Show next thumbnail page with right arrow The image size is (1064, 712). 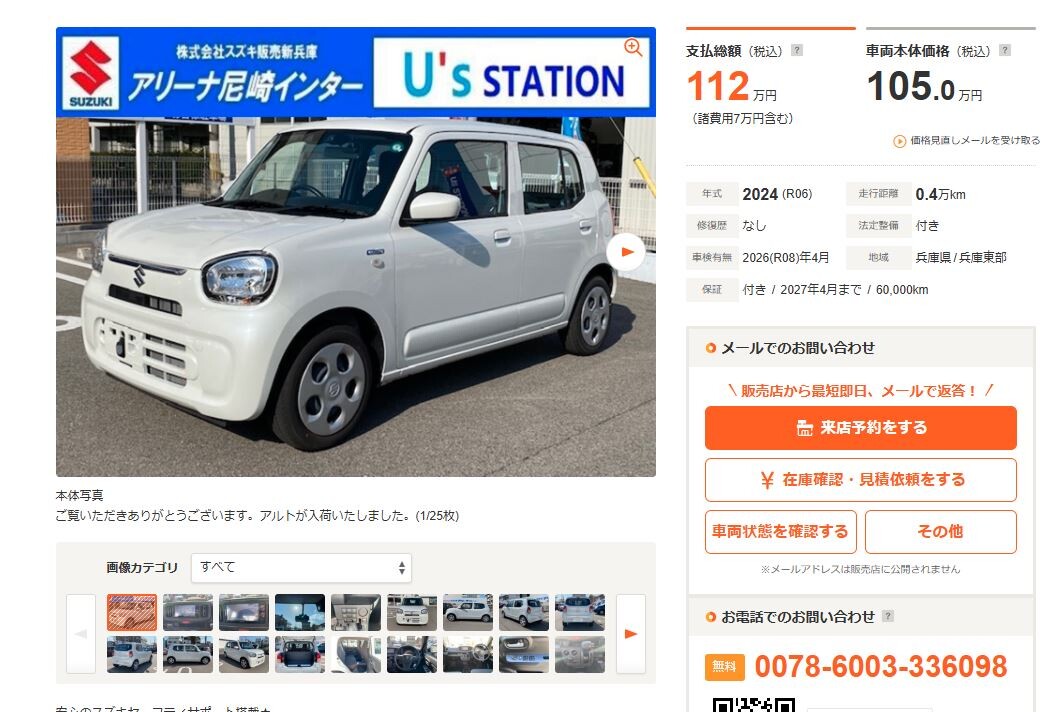[630, 634]
